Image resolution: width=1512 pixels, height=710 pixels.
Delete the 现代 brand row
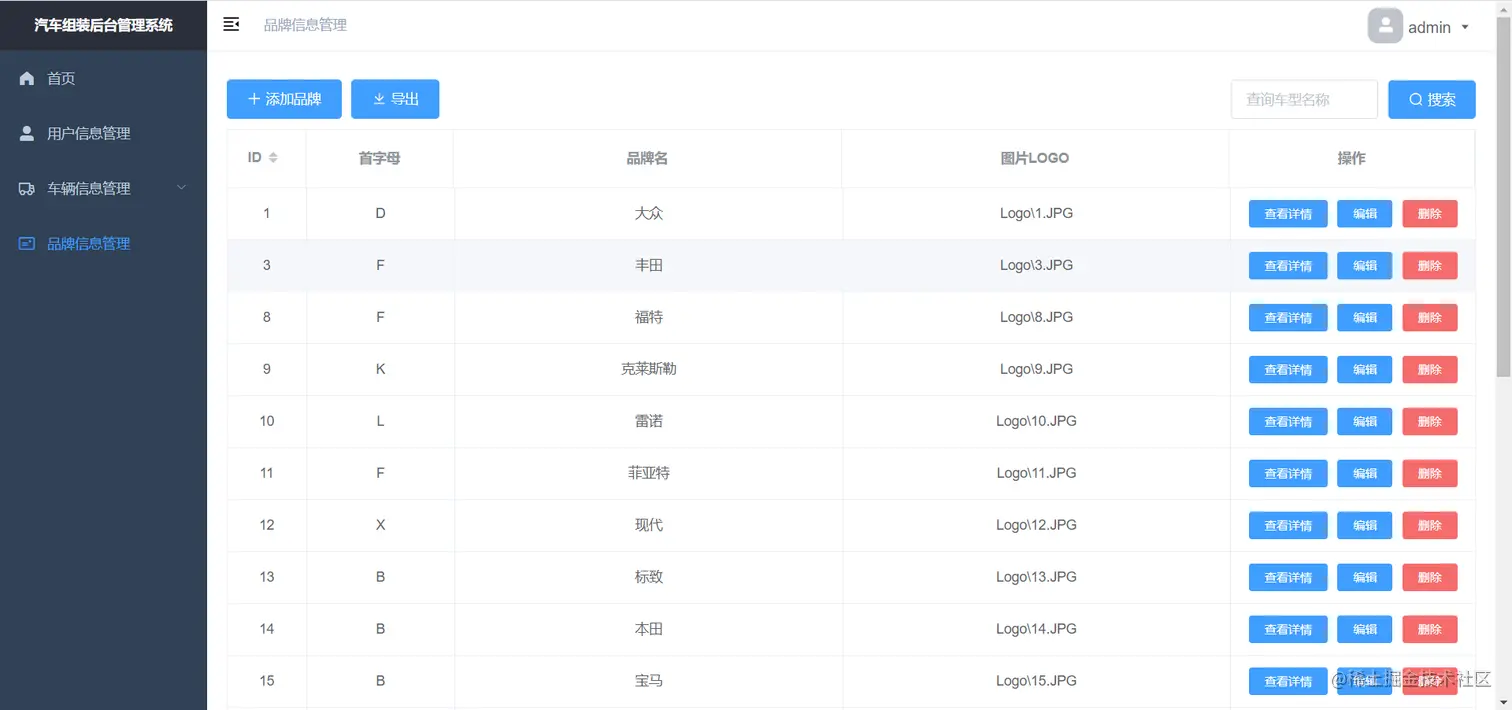pos(1430,526)
